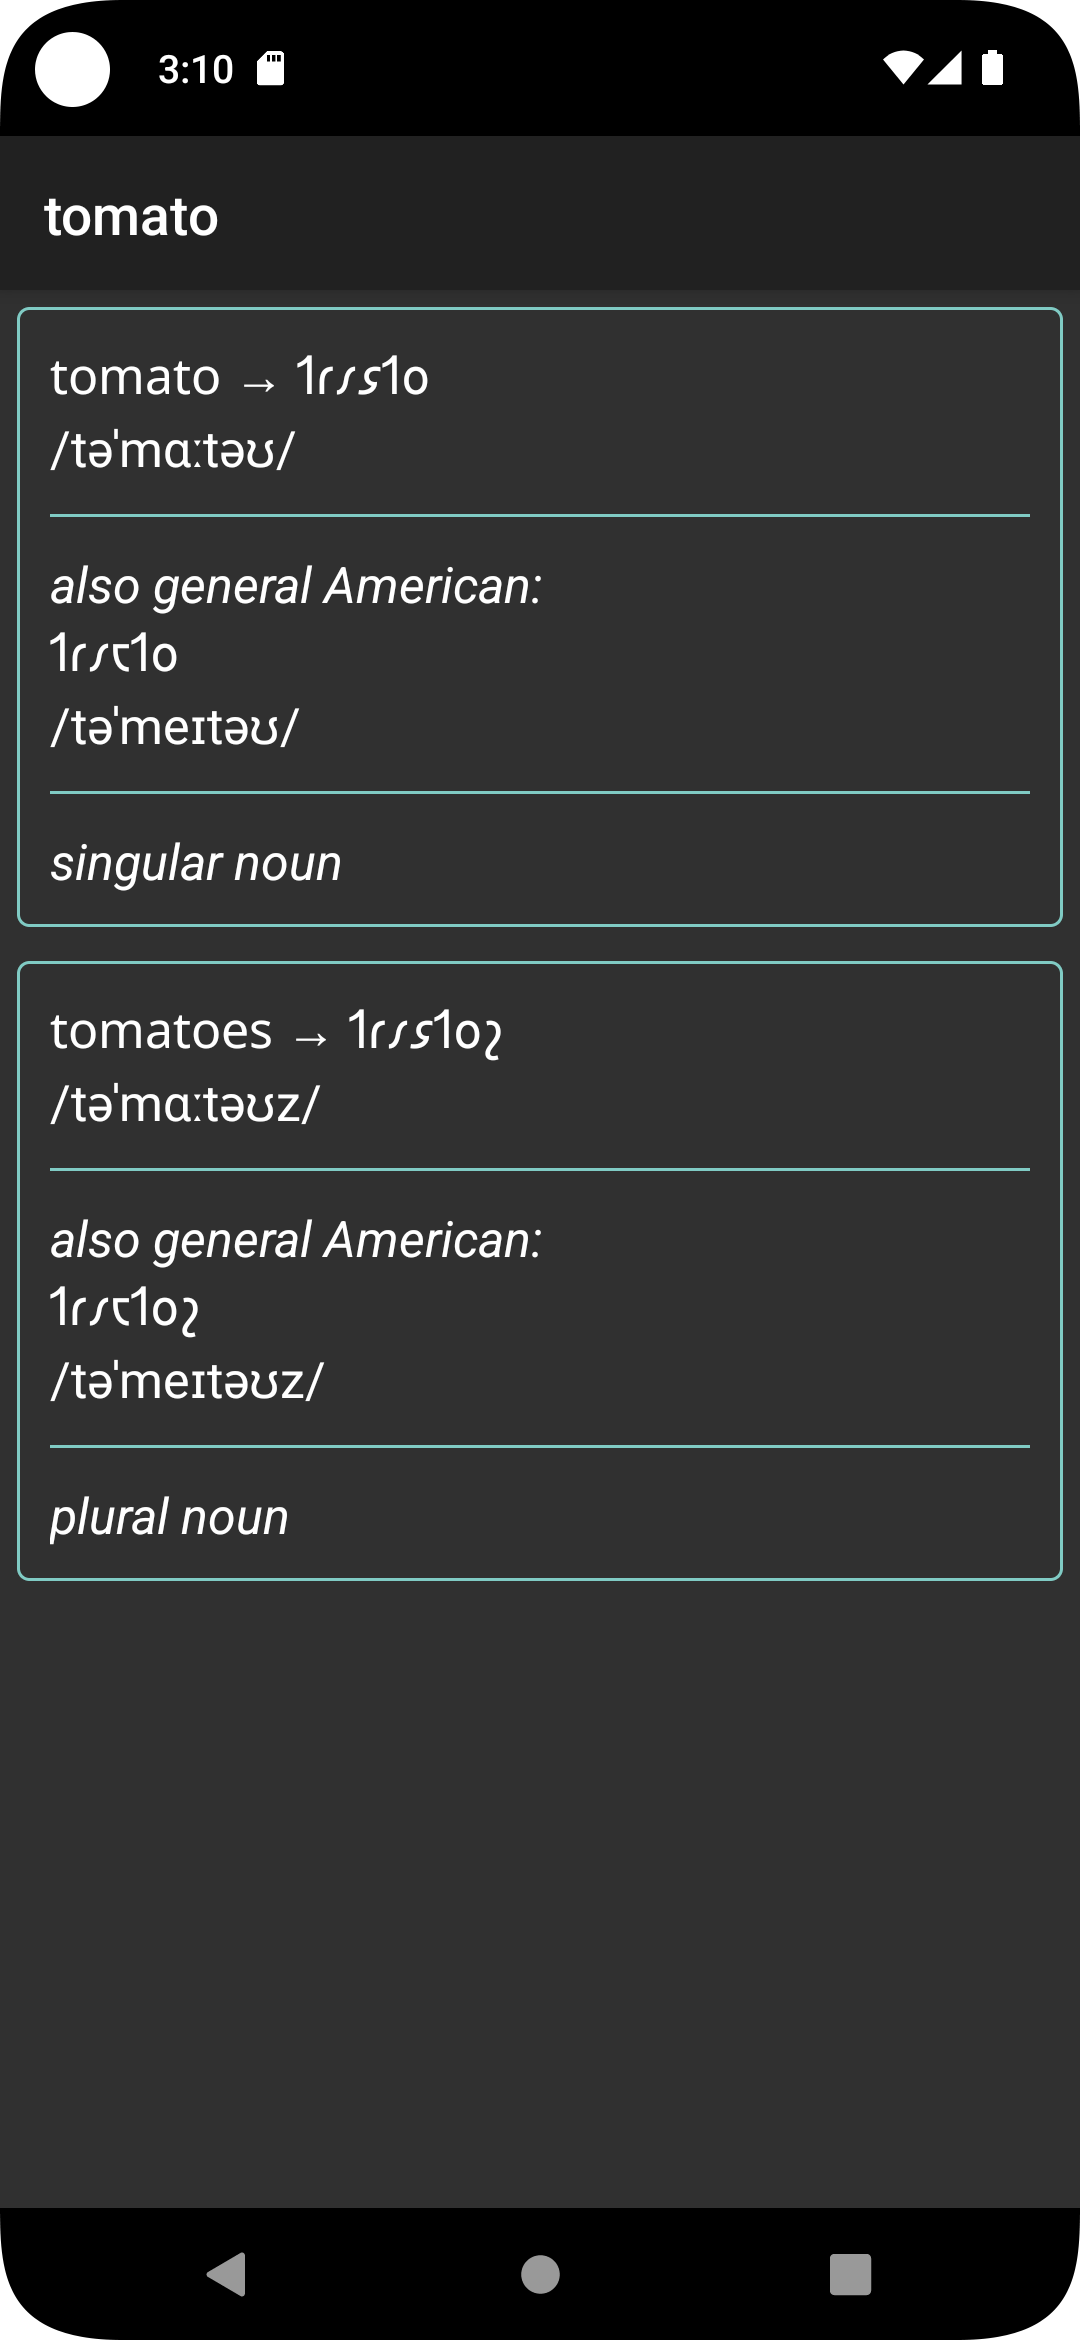
Task: Select the 'tomatoes →' Shavian headword line
Action: tap(276, 1031)
